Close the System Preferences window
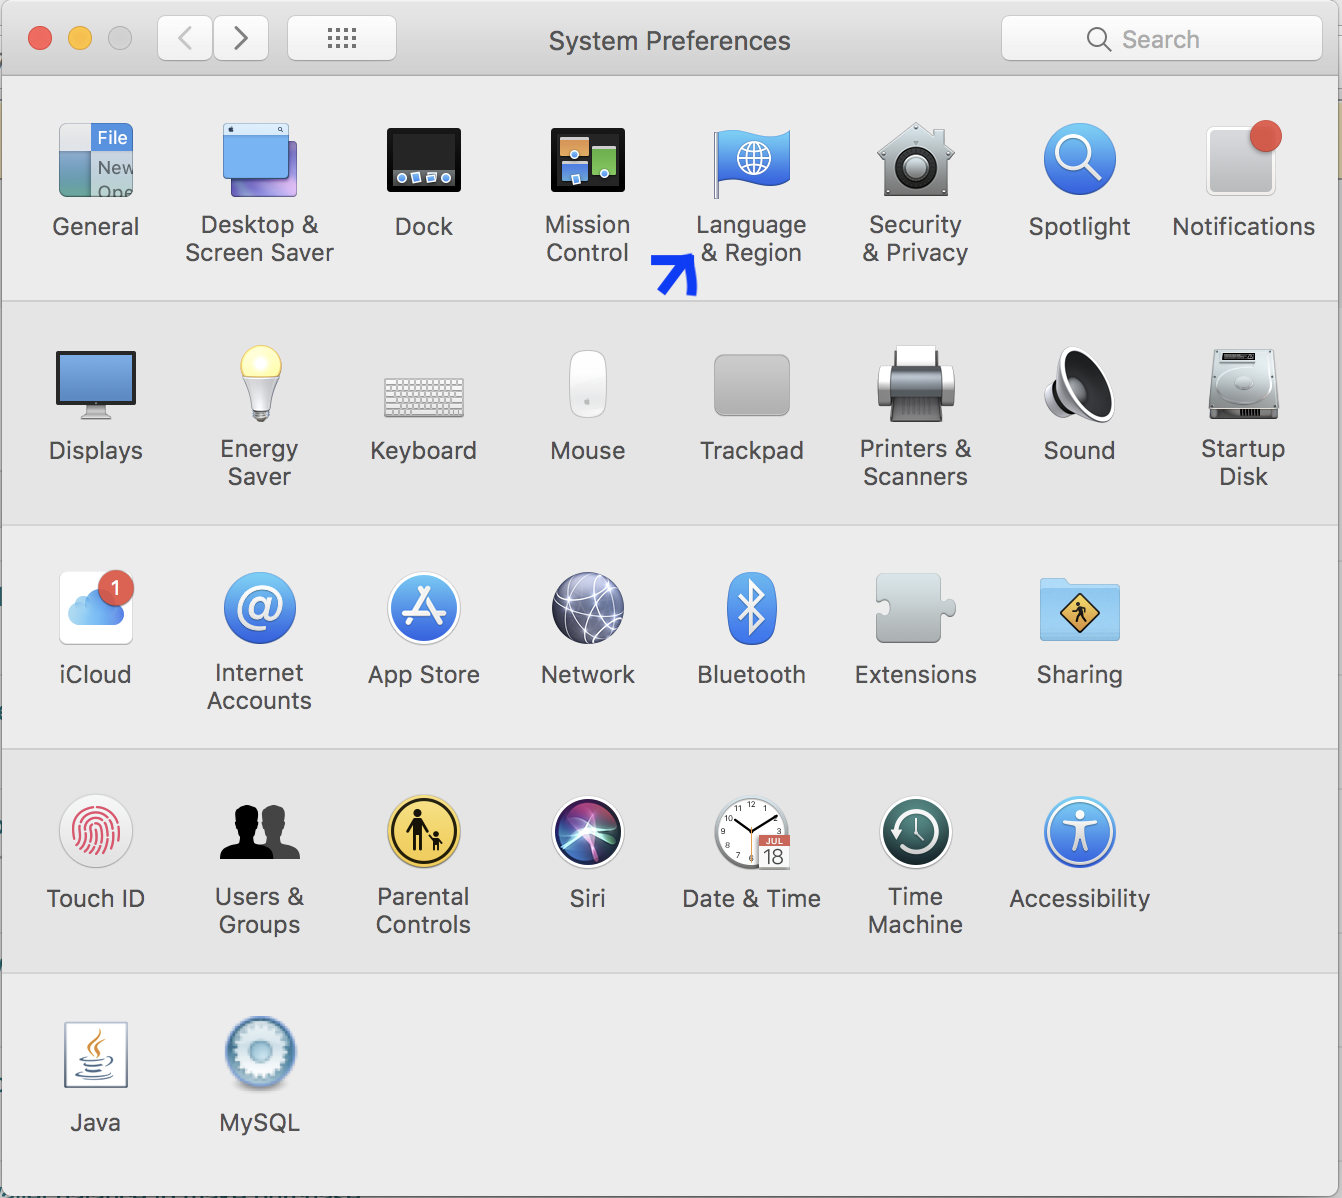 coord(40,39)
